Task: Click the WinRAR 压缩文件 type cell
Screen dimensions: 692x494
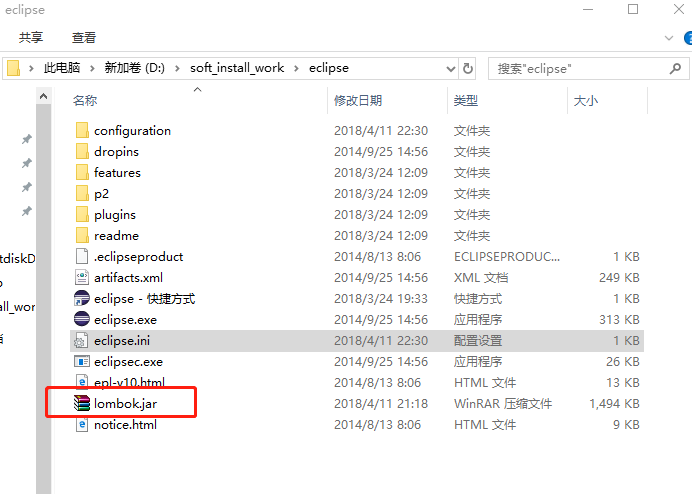Action: coord(503,403)
